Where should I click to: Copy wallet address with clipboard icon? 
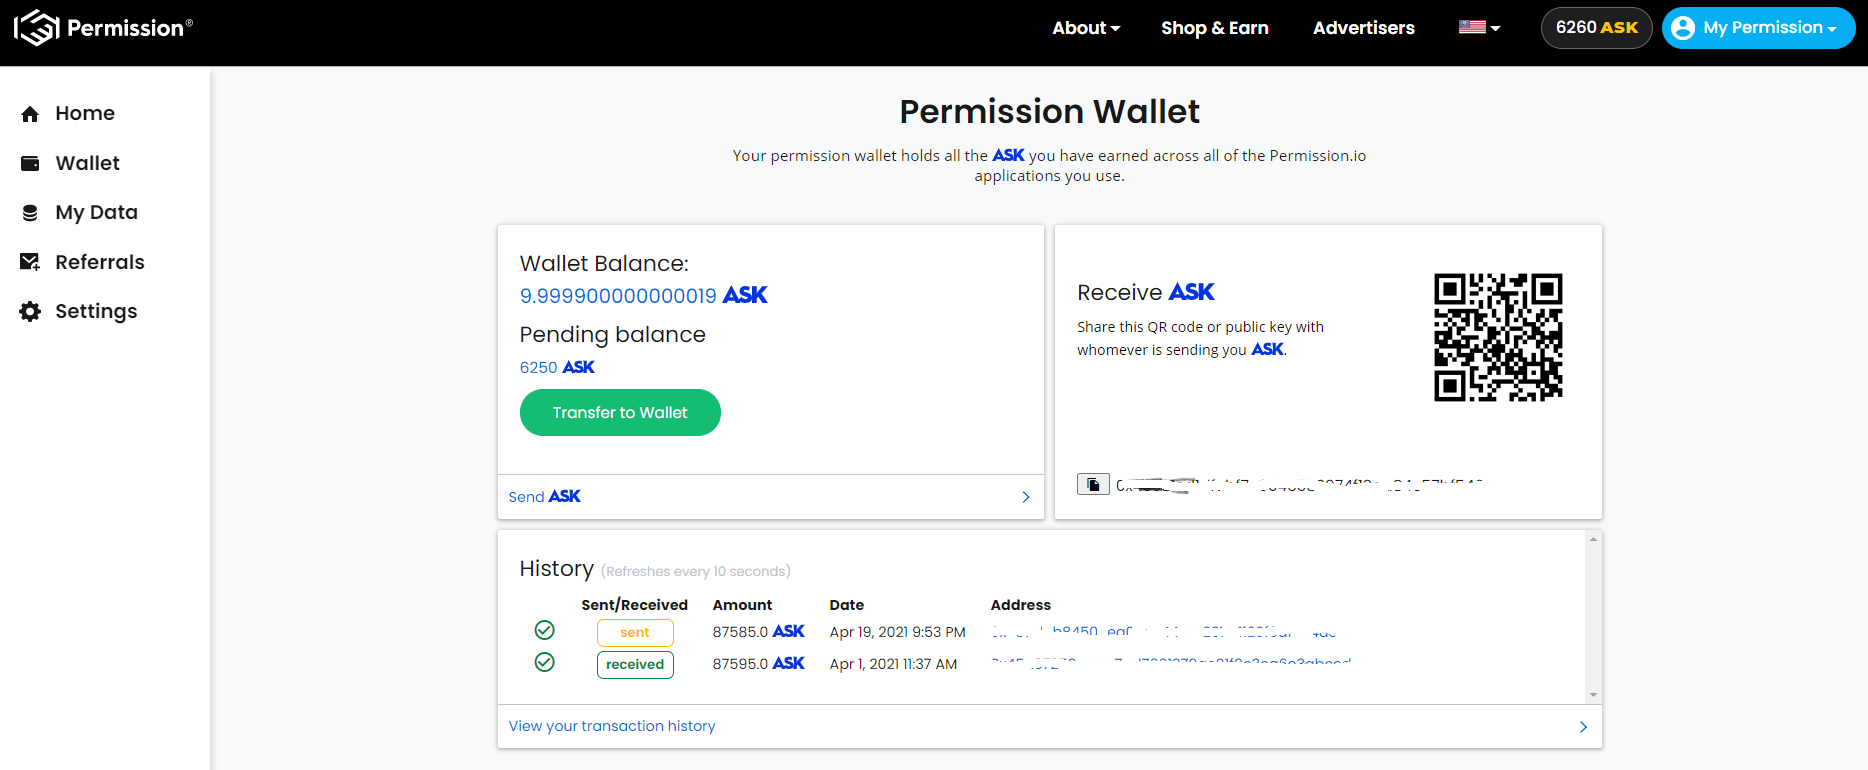tap(1093, 485)
